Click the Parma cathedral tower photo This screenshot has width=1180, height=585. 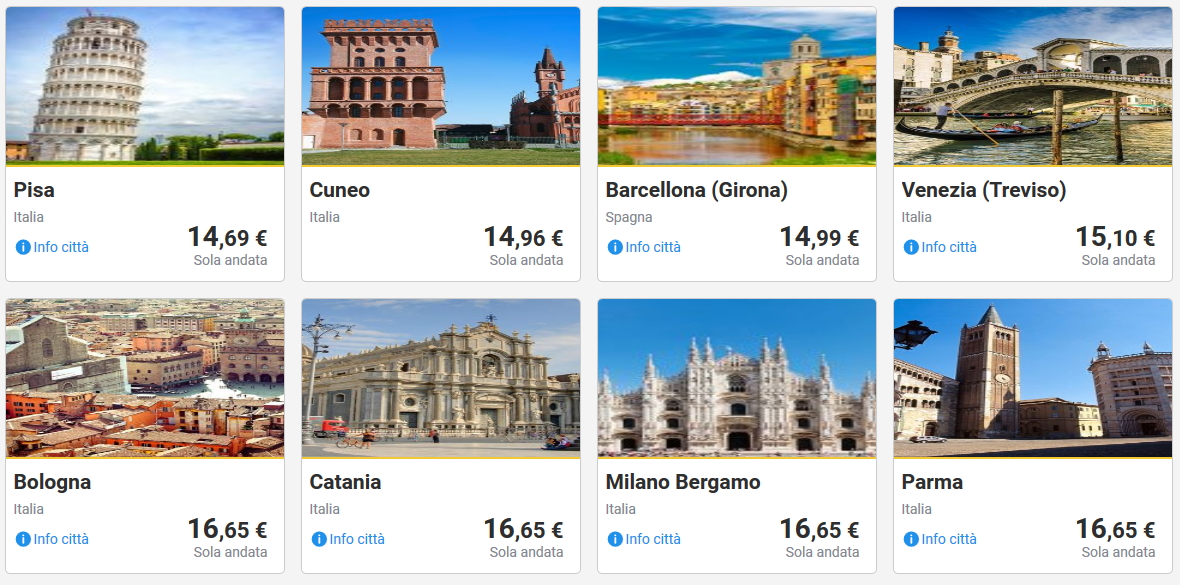pyautogui.click(x=1033, y=378)
